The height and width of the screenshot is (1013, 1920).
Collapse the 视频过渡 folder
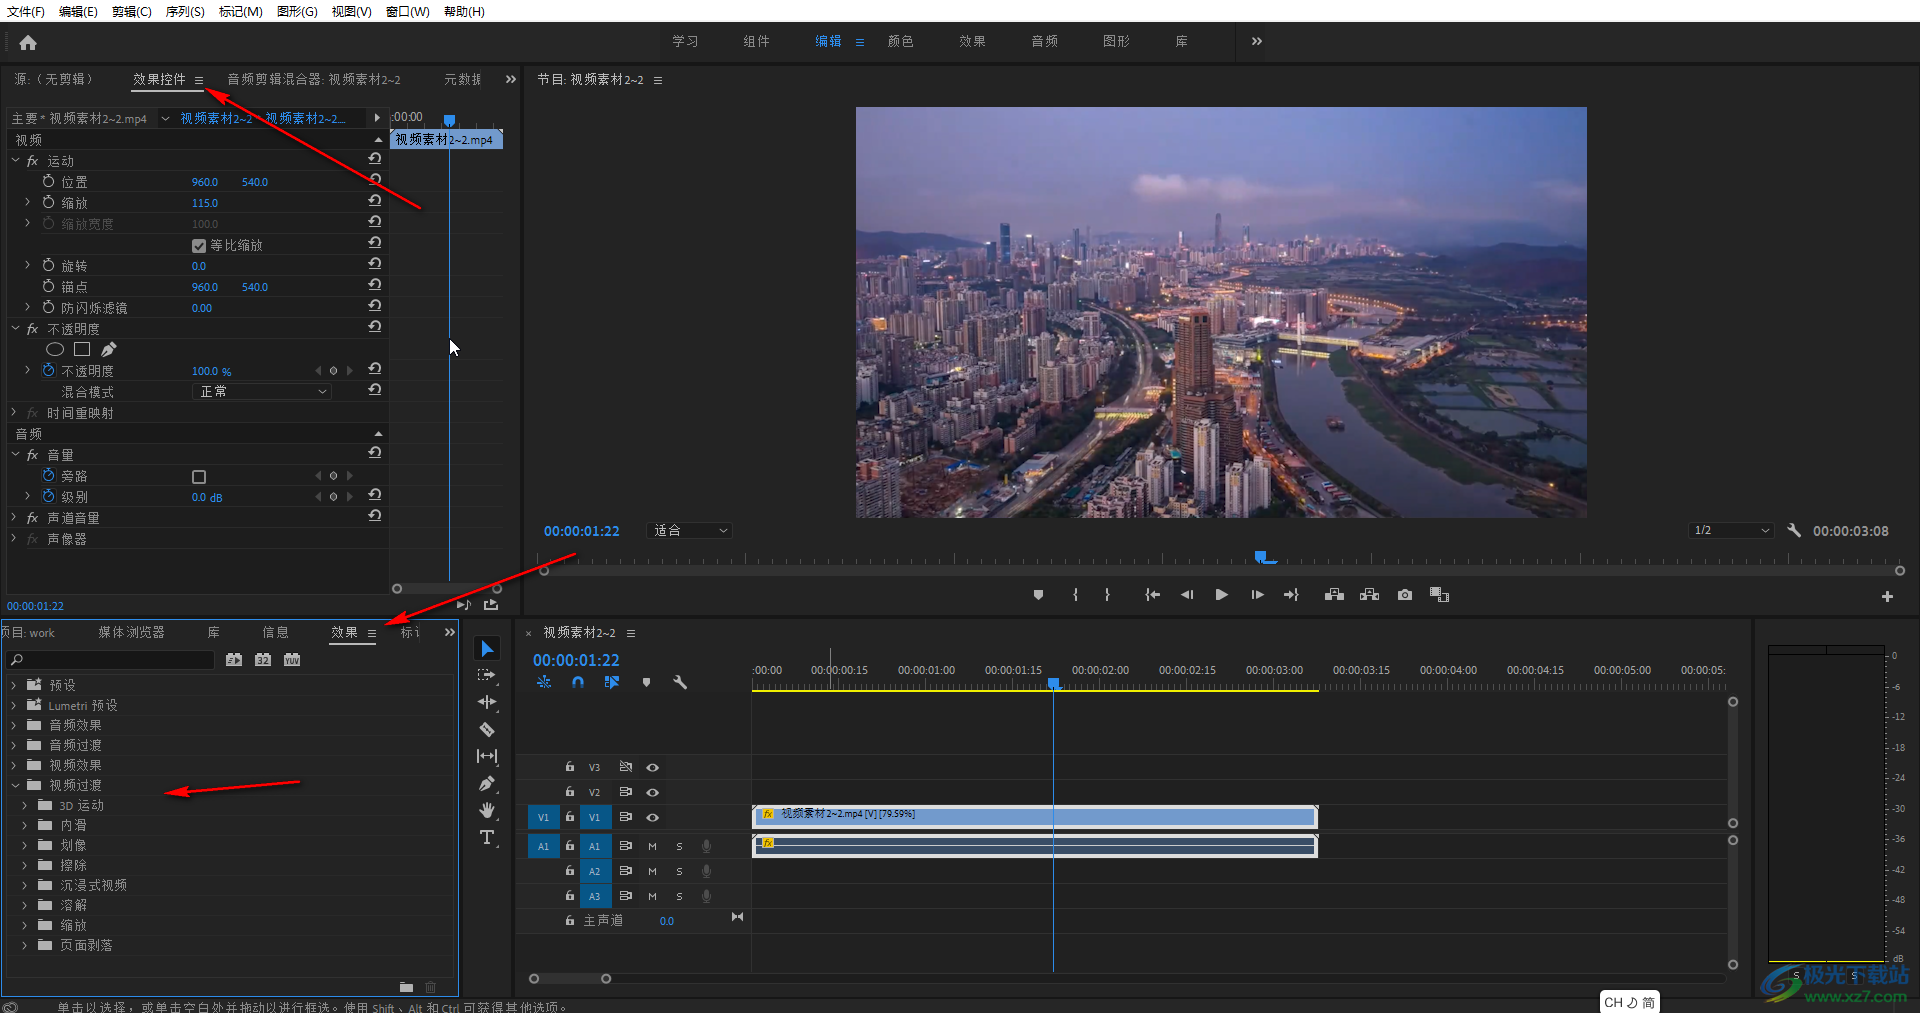(x=15, y=785)
